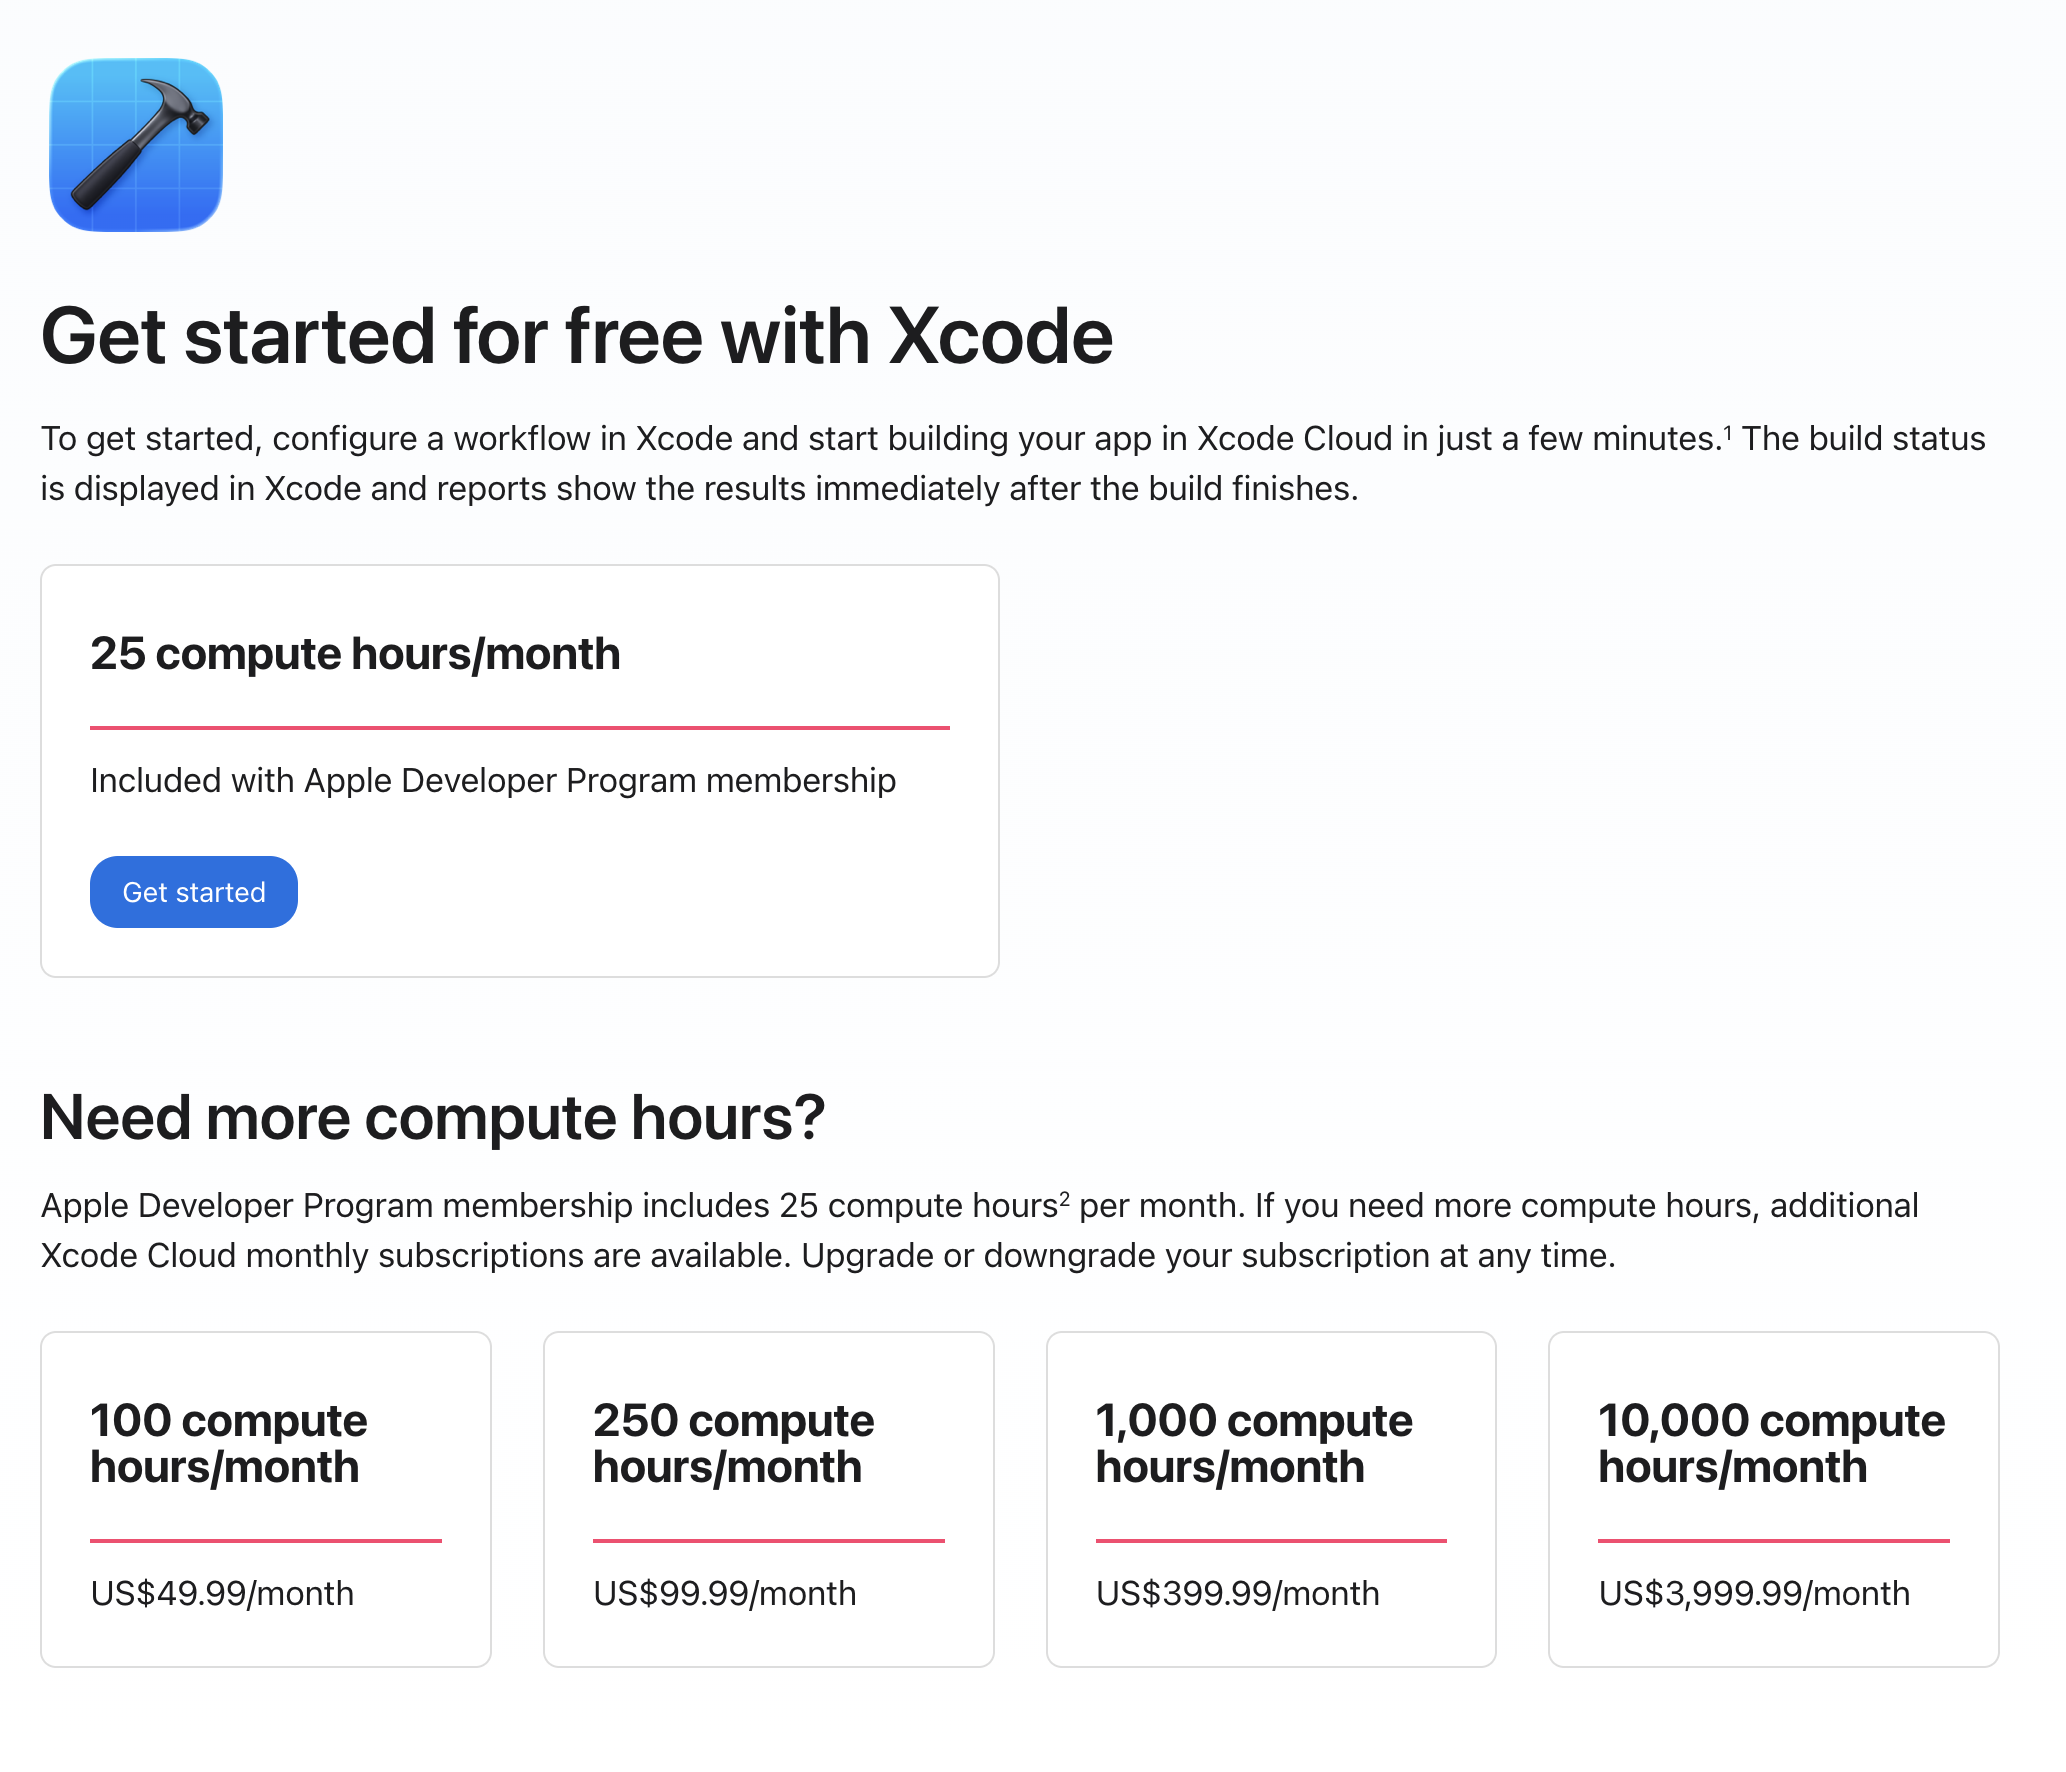Click the "Need more compute hours?" heading
The width and height of the screenshot is (2066, 1772).
point(433,1117)
